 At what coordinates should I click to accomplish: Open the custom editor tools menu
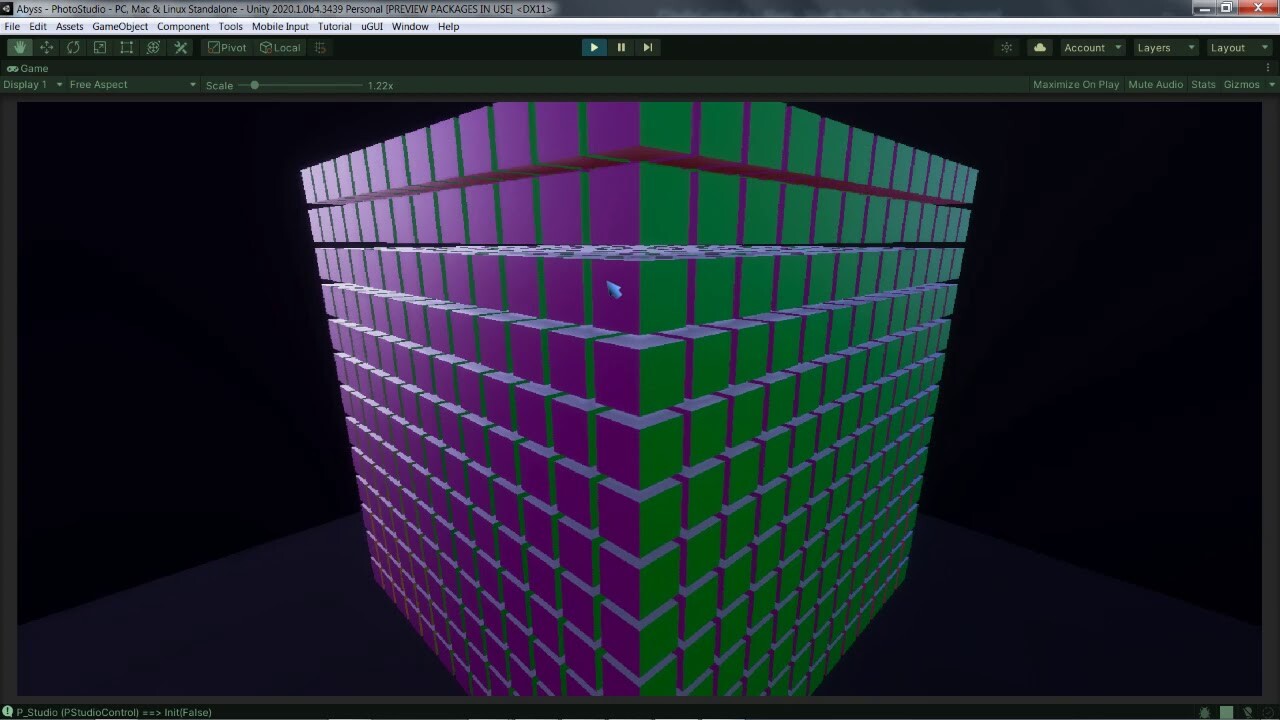pyautogui.click(x=180, y=47)
